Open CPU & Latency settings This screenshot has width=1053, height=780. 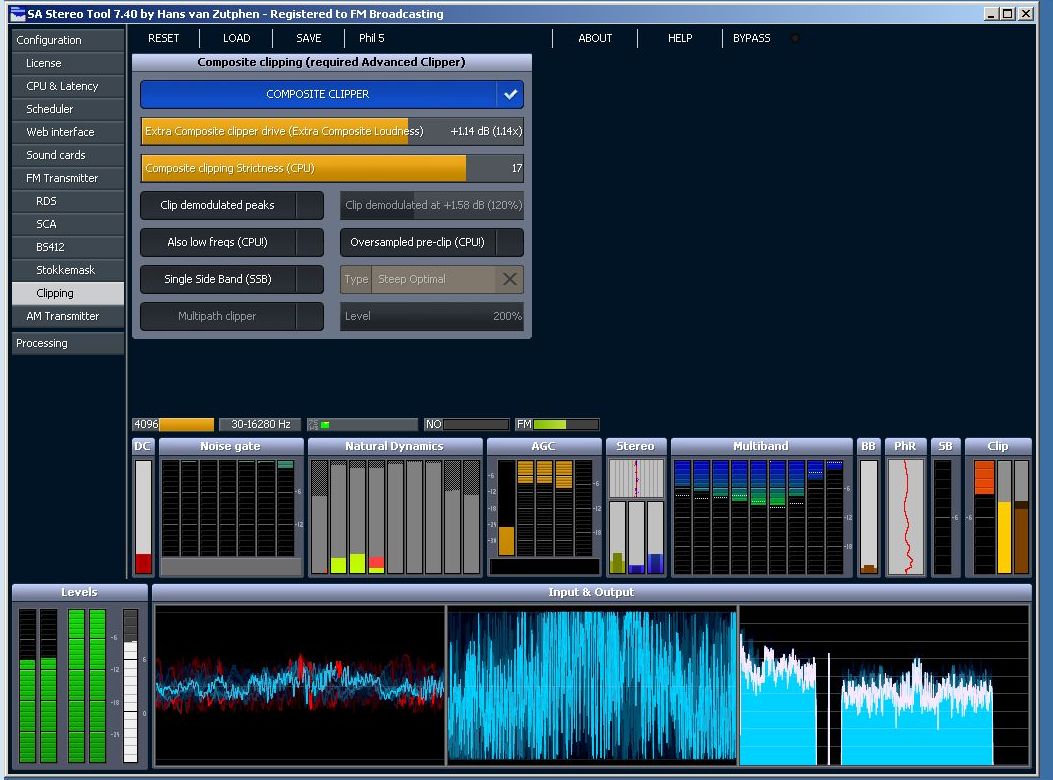(x=68, y=86)
